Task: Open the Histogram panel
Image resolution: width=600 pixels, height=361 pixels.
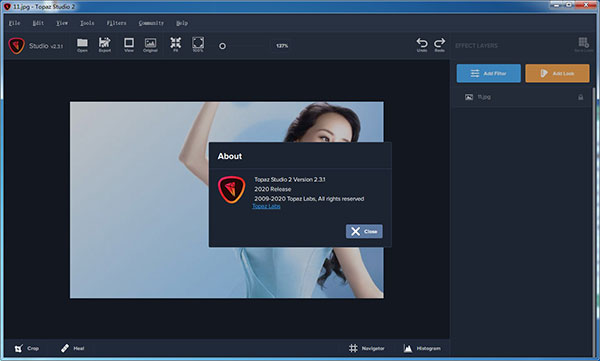Action: tap(422, 348)
